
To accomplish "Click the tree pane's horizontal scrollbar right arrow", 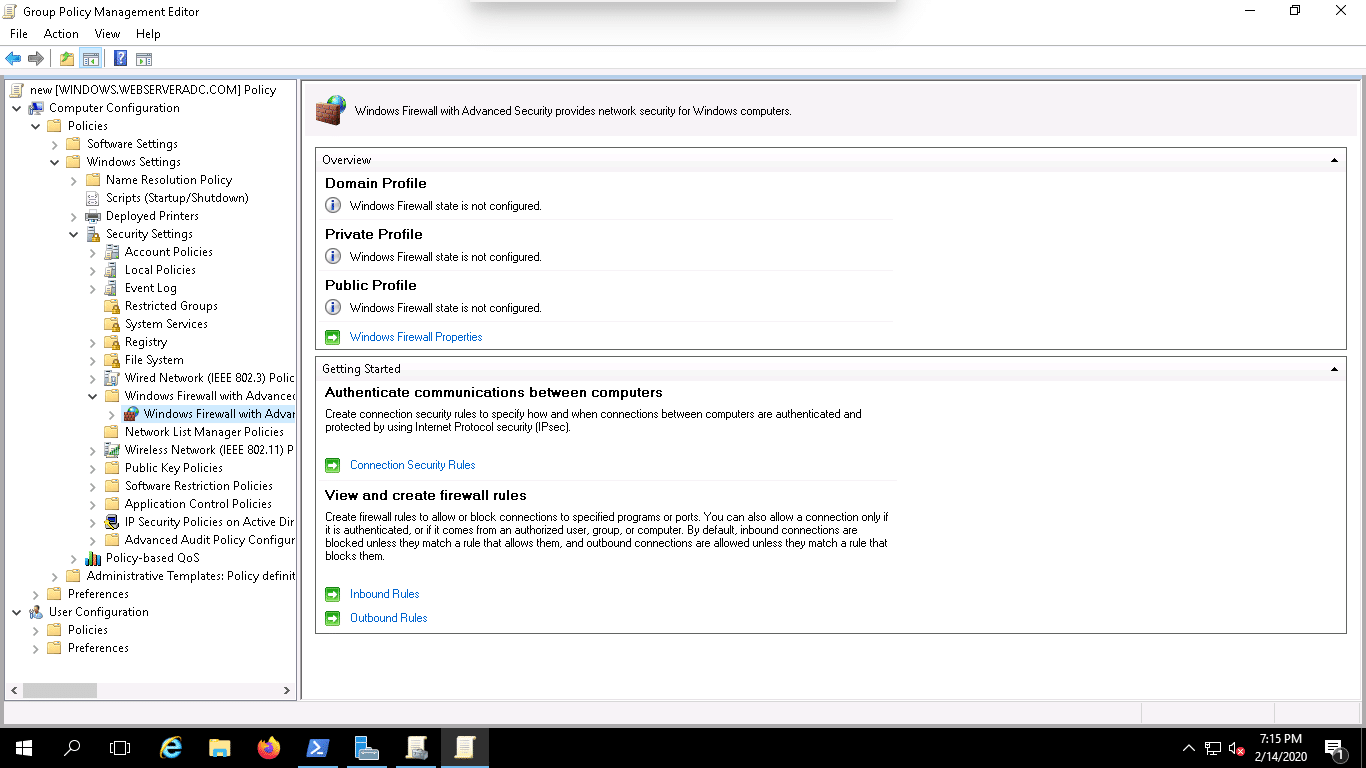I will (x=287, y=690).
